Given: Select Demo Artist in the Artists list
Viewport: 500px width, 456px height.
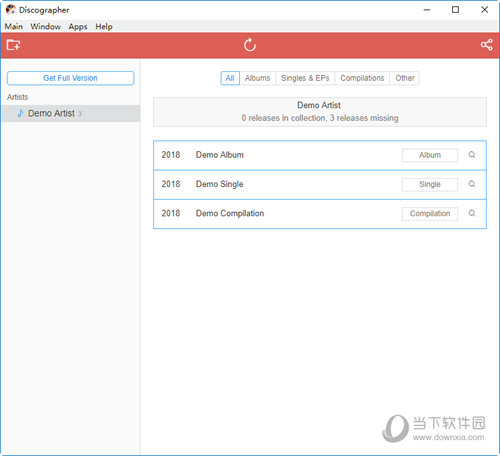Looking at the screenshot, I should pyautogui.click(x=70, y=113).
